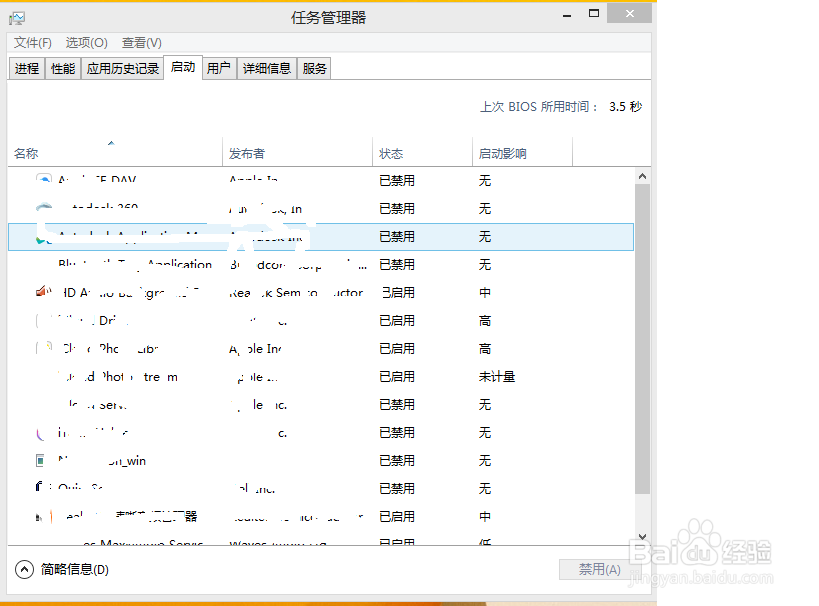
Task: Click the scrollbar down arrow
Action: 643,536
